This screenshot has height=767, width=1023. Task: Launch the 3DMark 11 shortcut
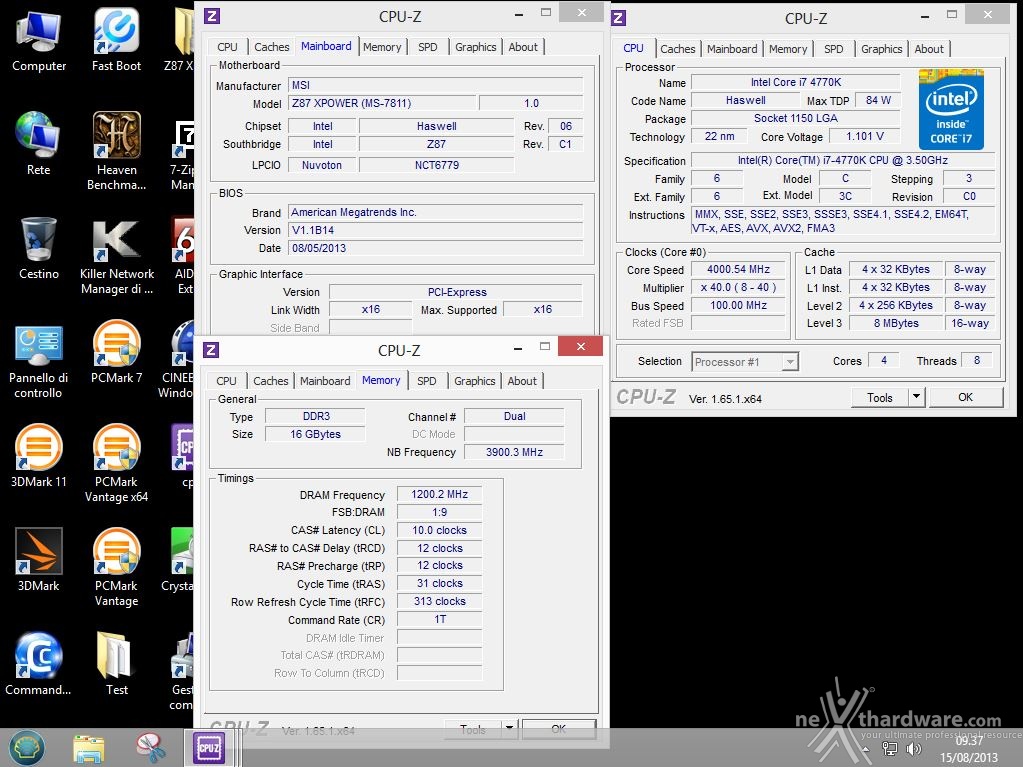point(38,456)
